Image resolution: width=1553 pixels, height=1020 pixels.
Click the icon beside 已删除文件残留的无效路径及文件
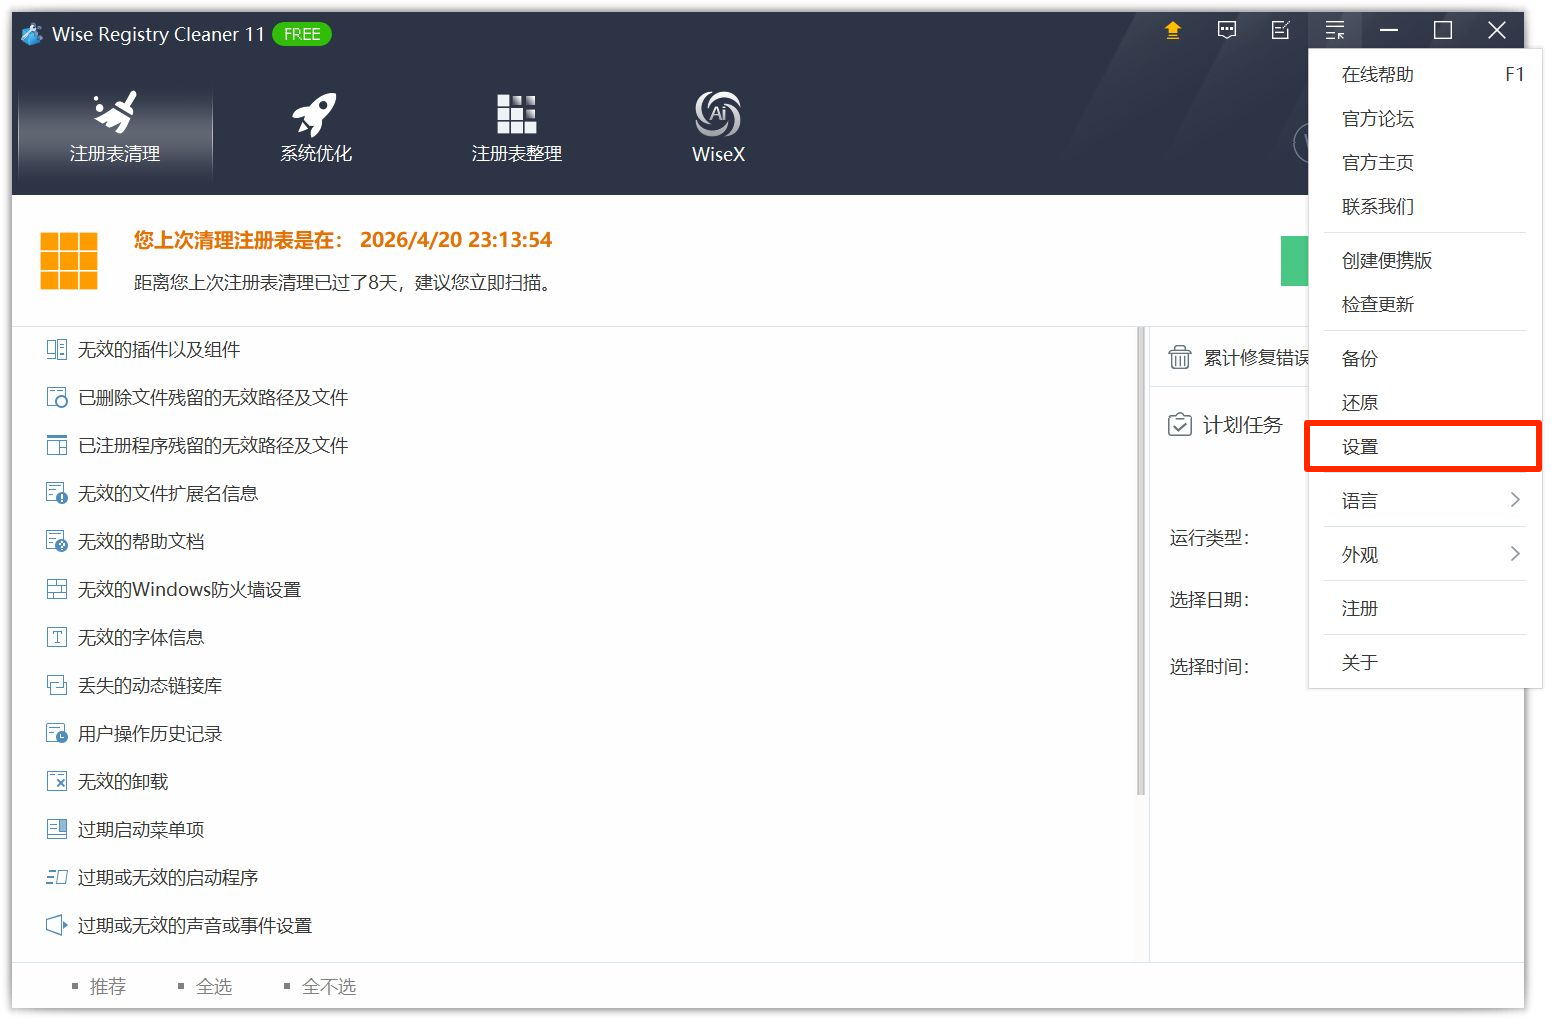click(x=57, y=398)
